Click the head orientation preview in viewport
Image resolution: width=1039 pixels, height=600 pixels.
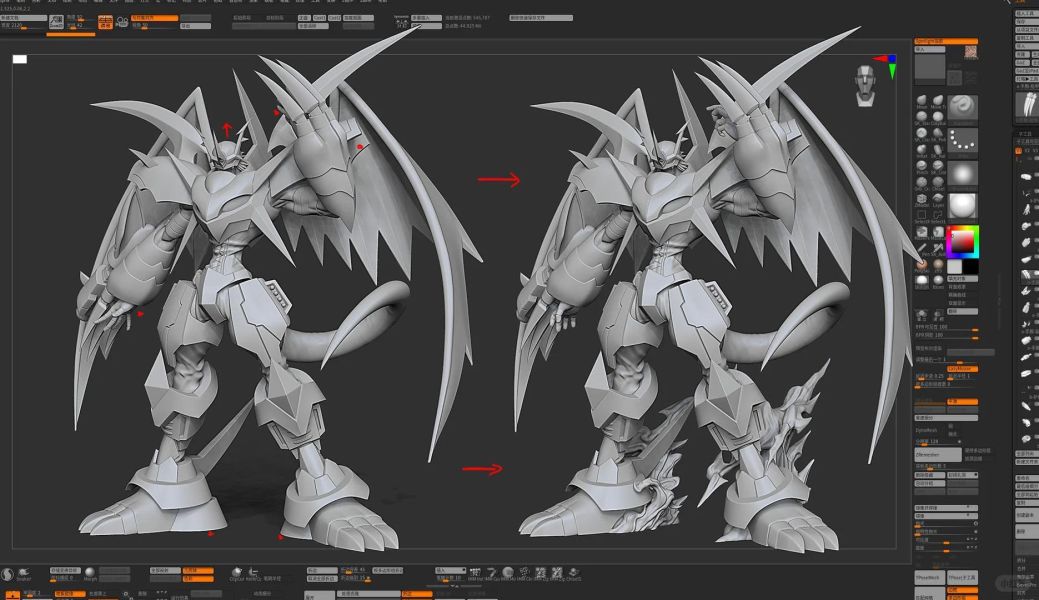point(865,86)
